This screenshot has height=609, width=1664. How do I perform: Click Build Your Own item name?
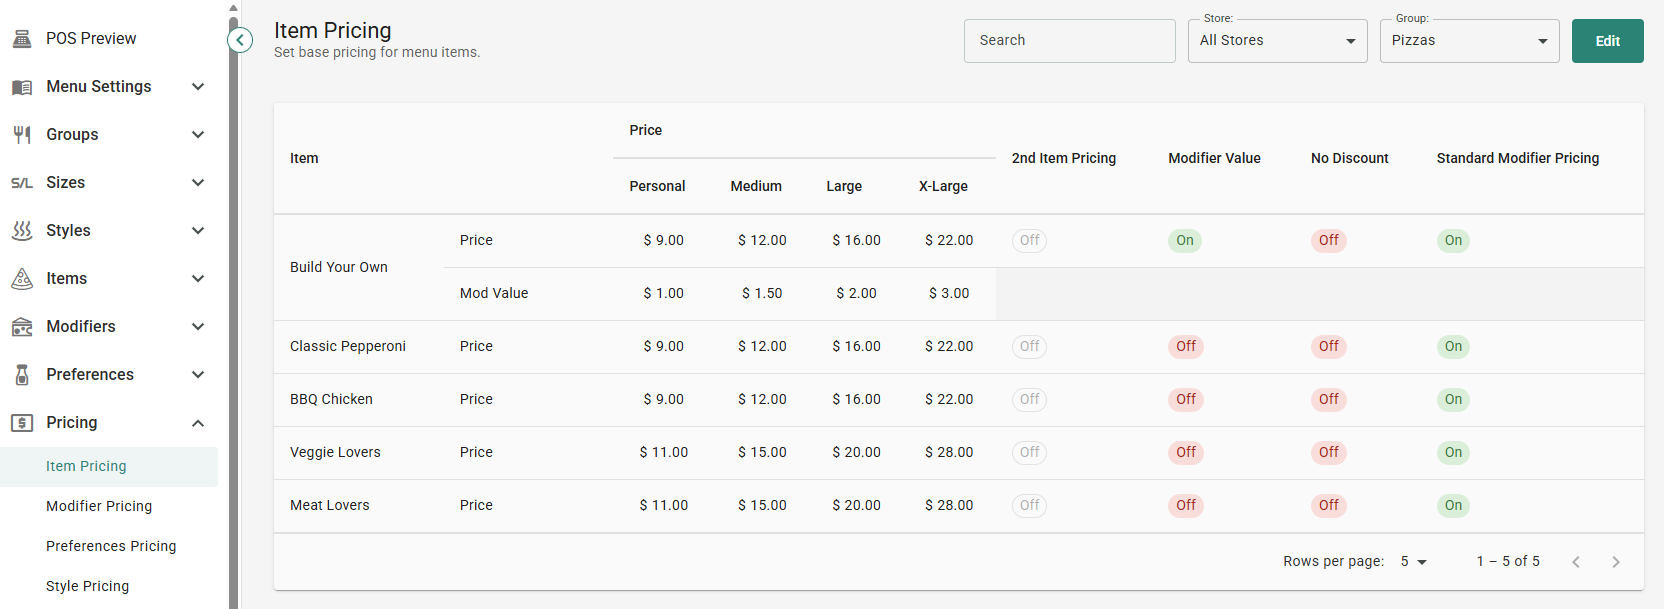click(339, 267)
